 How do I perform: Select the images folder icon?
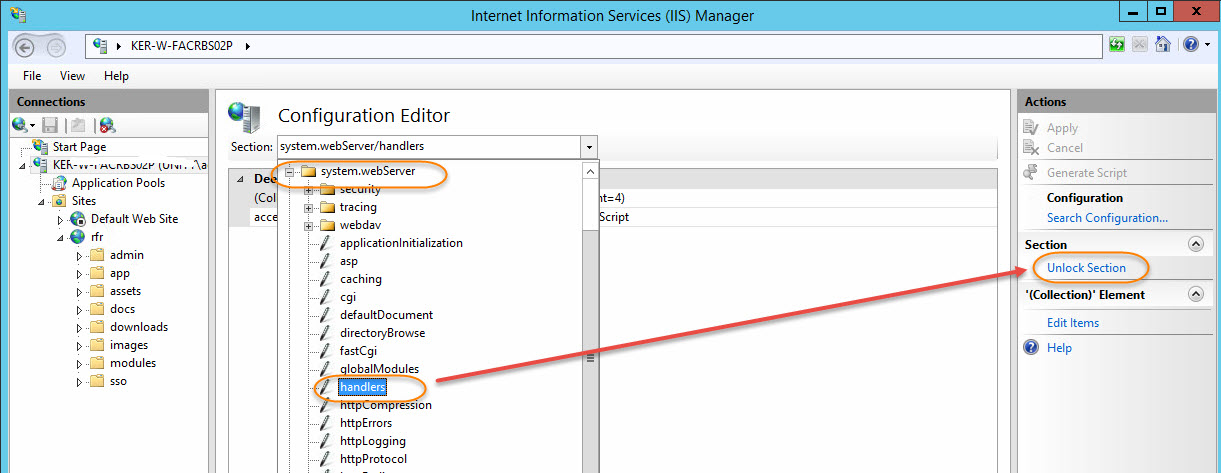pos(97,345)
